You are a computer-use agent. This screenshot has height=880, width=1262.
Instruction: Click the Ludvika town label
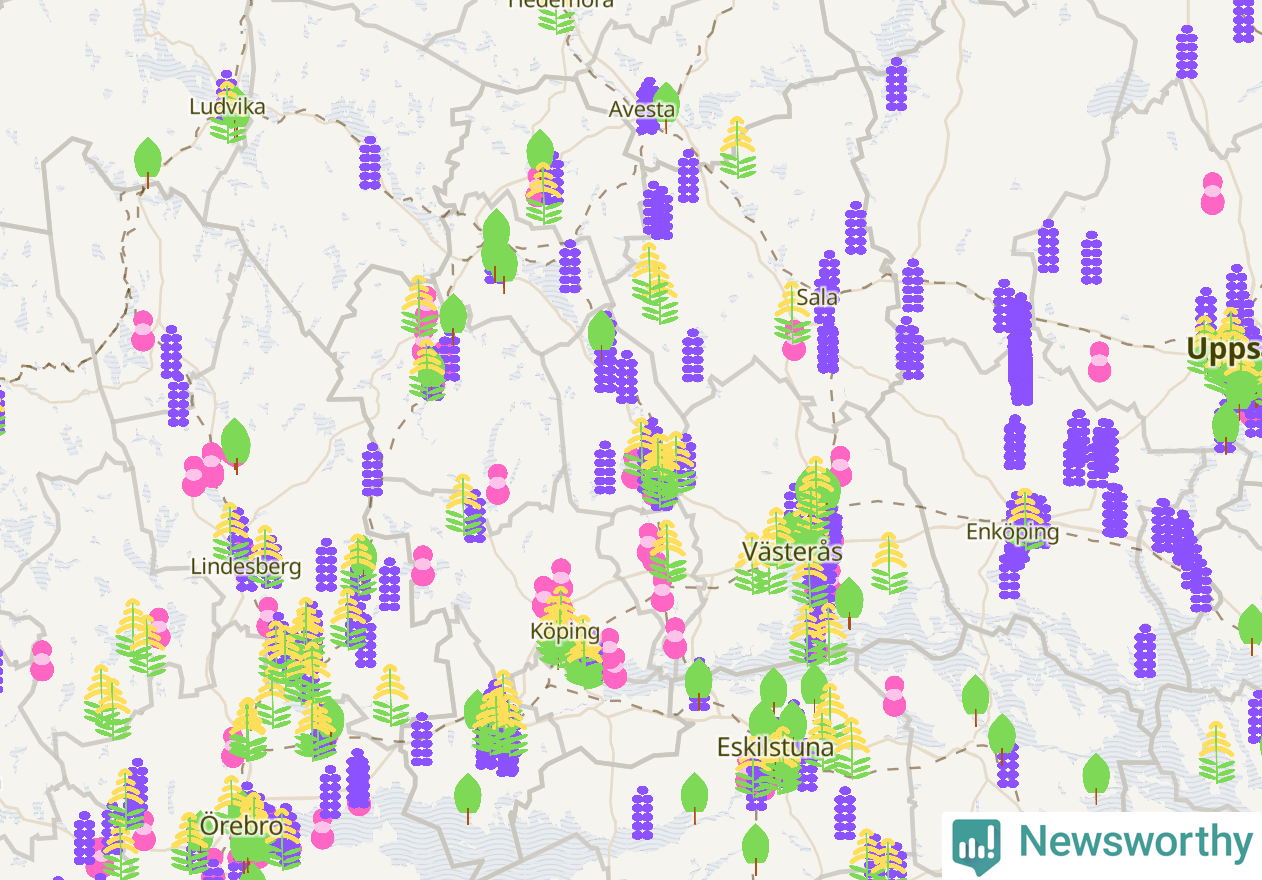pyautogui.click(x=228, y=107)
